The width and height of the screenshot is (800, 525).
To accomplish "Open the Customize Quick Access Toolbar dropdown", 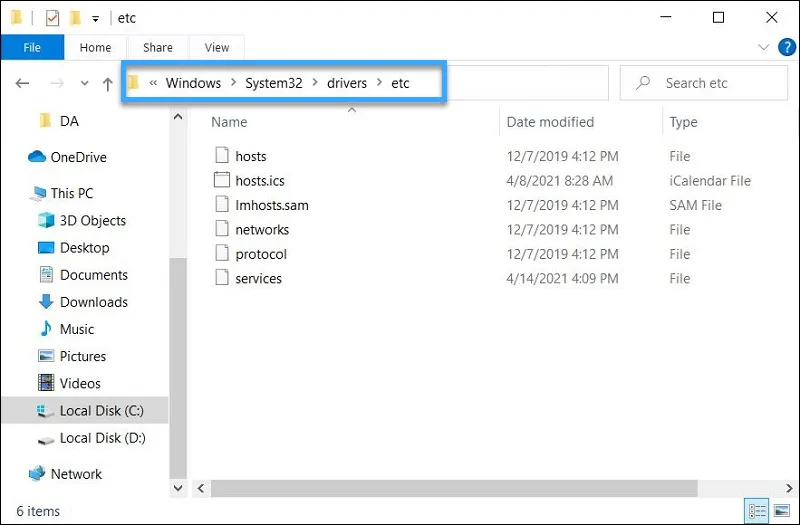I will [95, 19].
